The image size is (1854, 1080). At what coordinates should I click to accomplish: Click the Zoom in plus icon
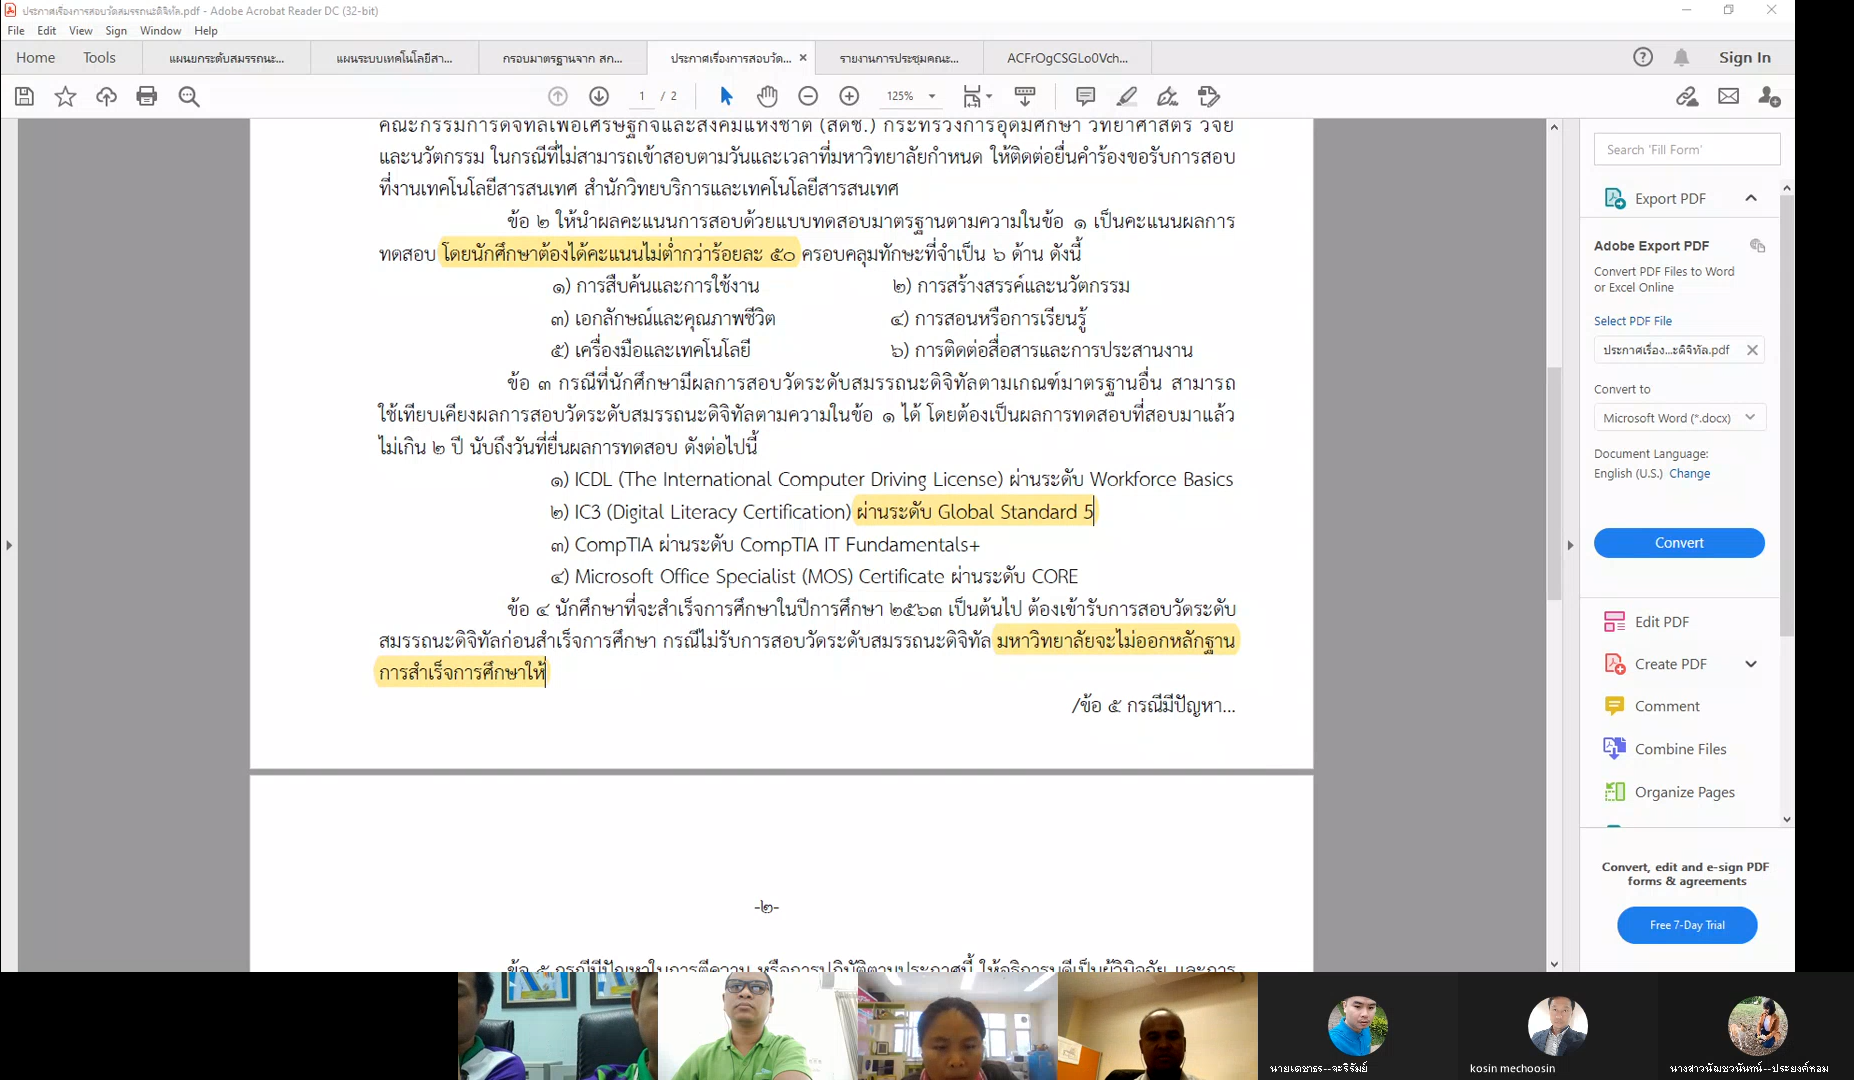pyautogui.click(x=849, y=96)
